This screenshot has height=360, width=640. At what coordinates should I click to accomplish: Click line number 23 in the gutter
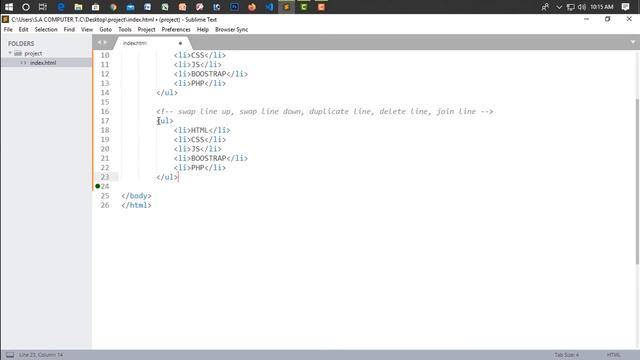click(105, 177)
